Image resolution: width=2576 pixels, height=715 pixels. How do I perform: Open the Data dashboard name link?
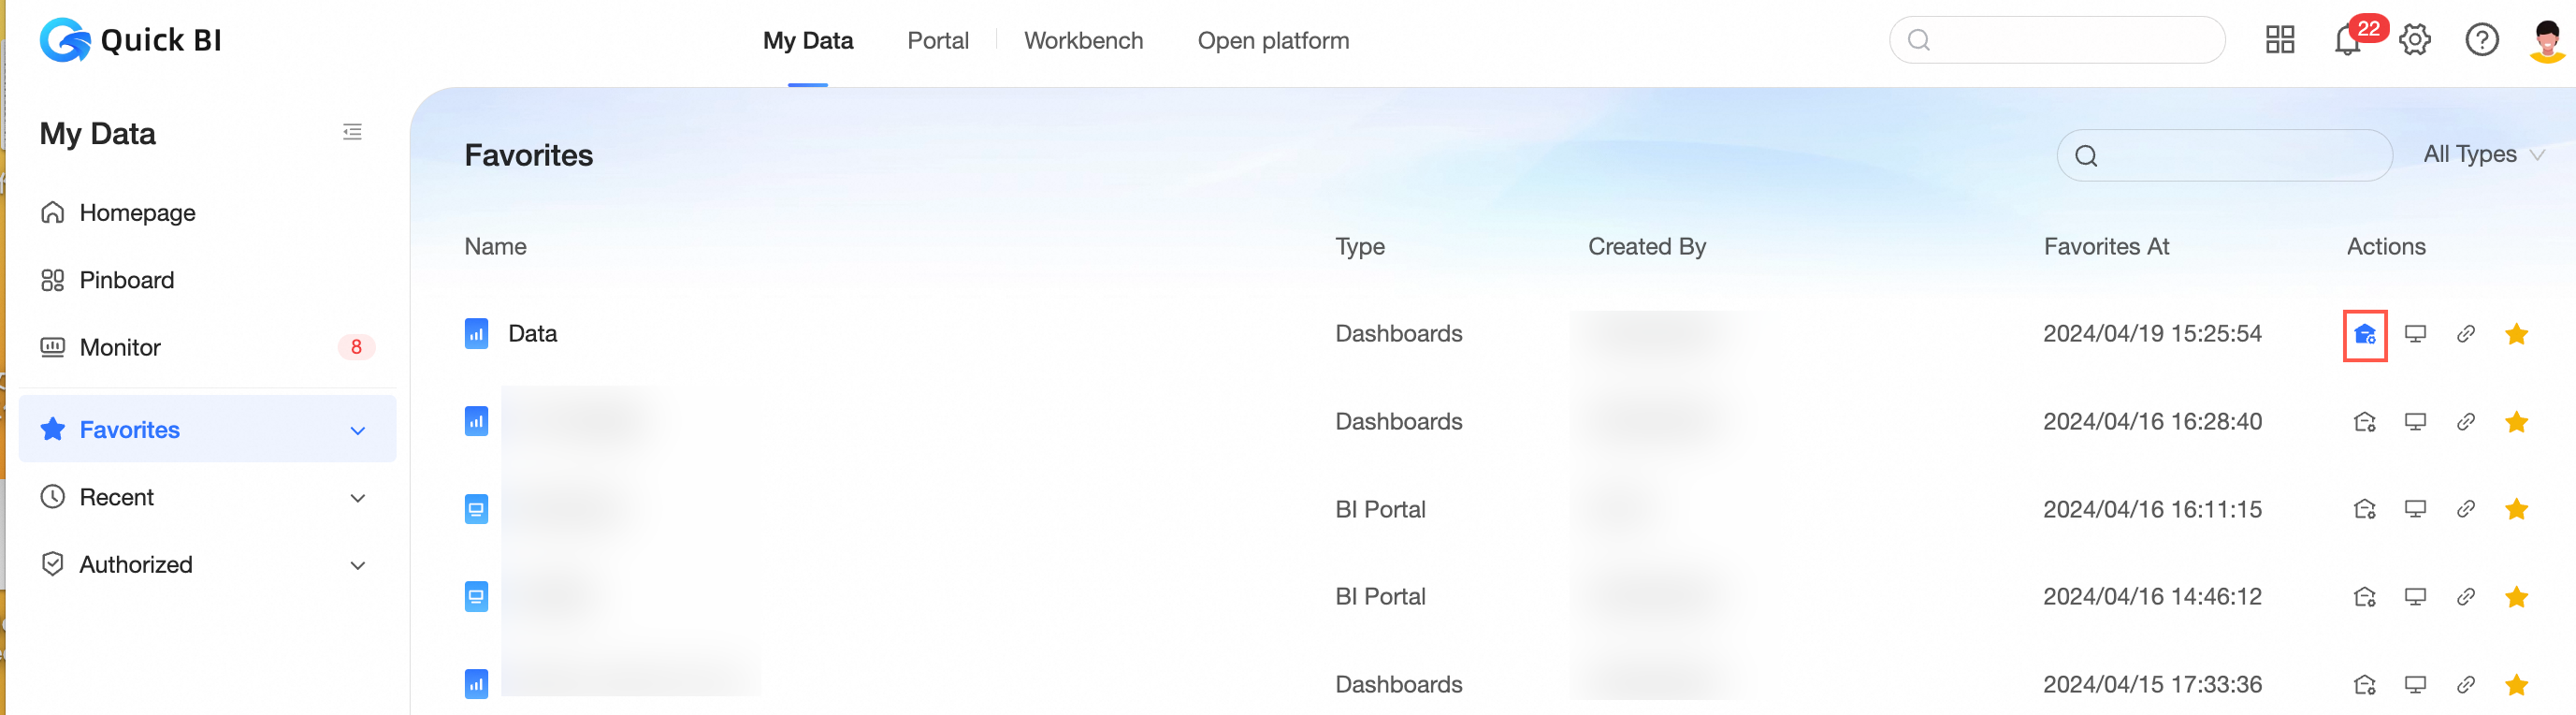click(532, 334)
